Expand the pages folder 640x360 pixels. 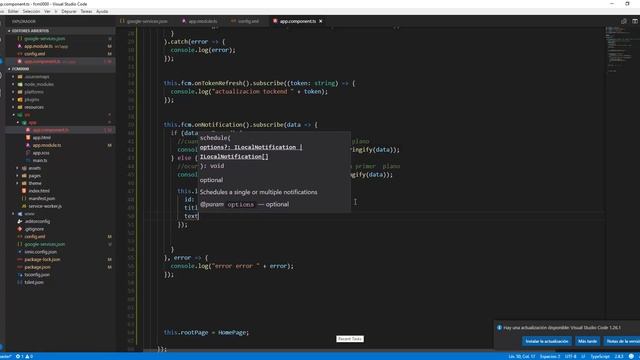(x=34, y=176)
